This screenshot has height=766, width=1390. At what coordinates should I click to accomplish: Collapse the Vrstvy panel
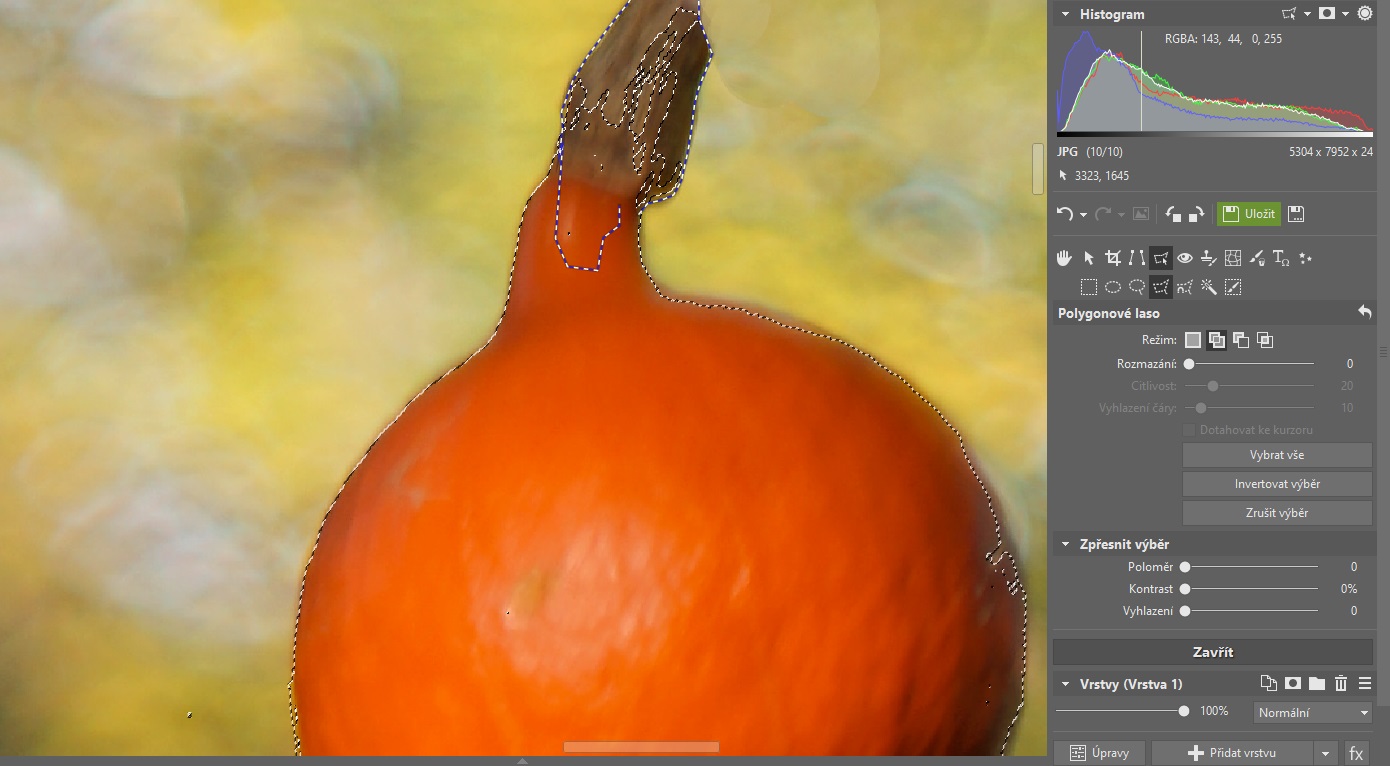[x=1065, y=684]
